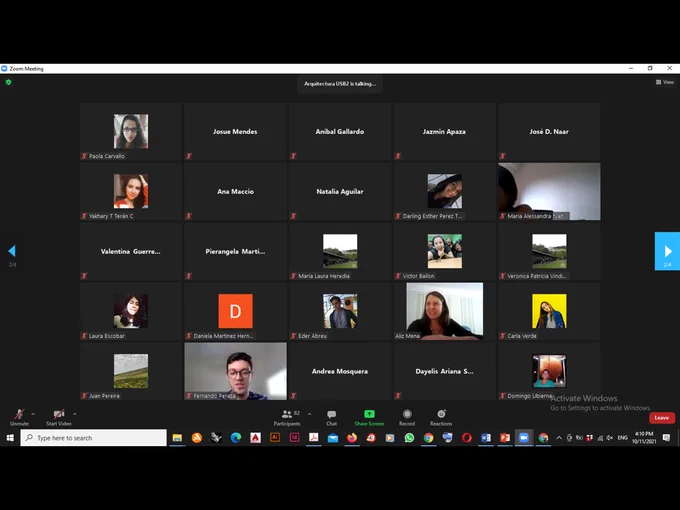Select Fernando Peraza's live video tile
680x510 pixels.
click(235, 371)
